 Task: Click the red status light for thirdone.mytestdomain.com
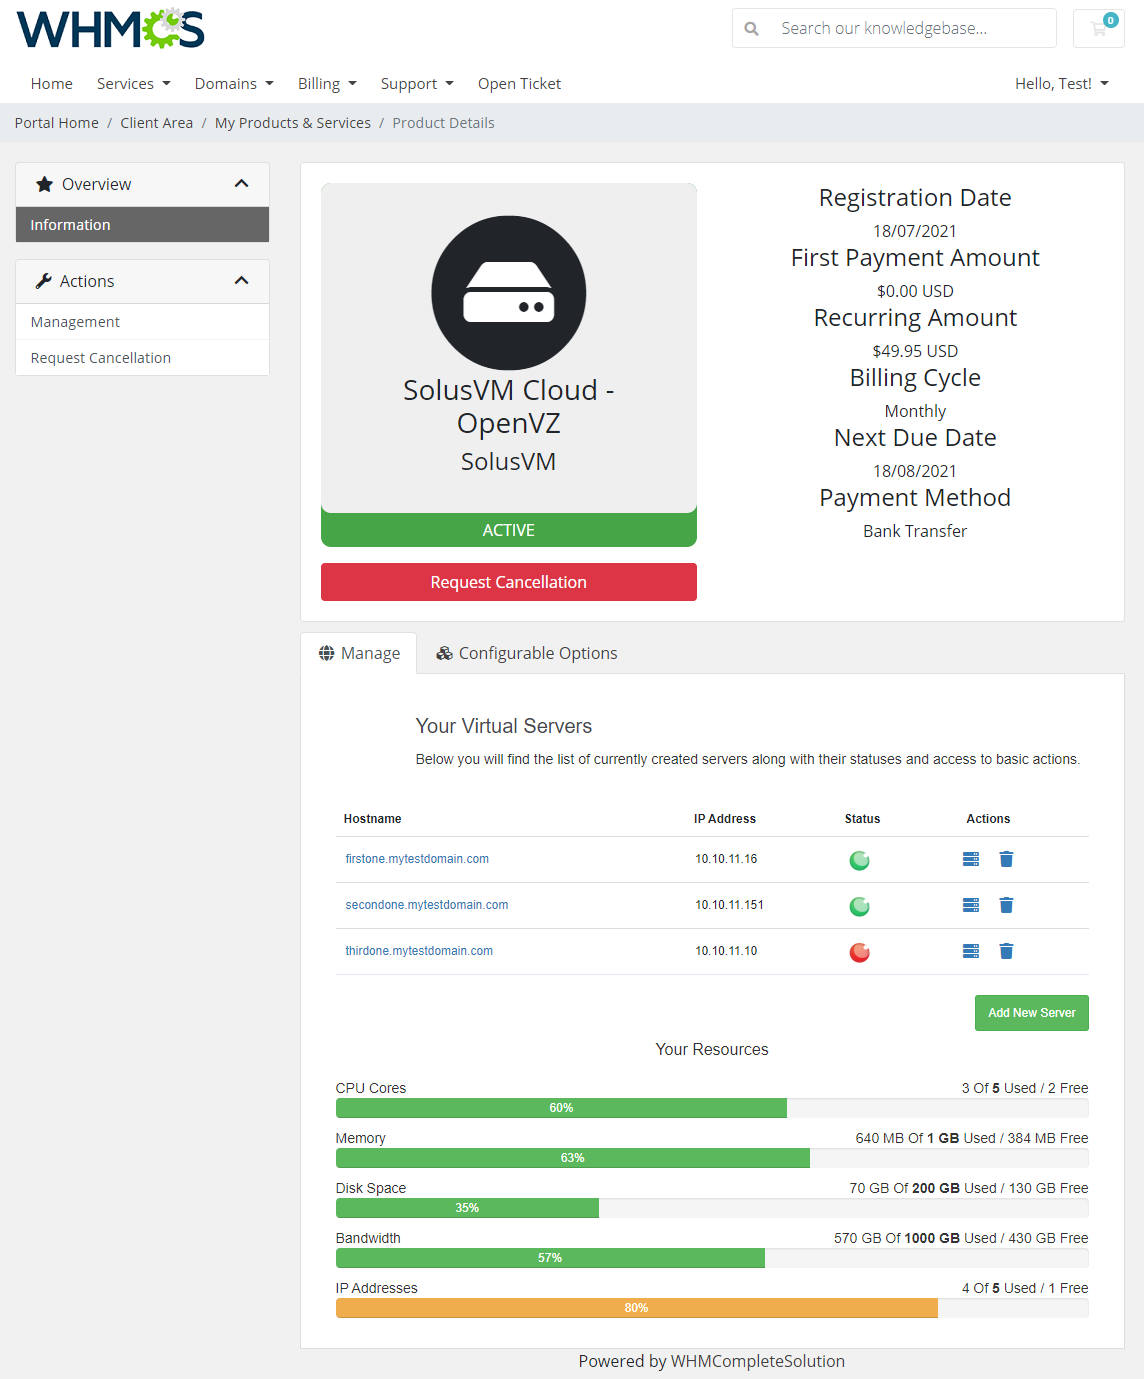(x=859, y=952)
